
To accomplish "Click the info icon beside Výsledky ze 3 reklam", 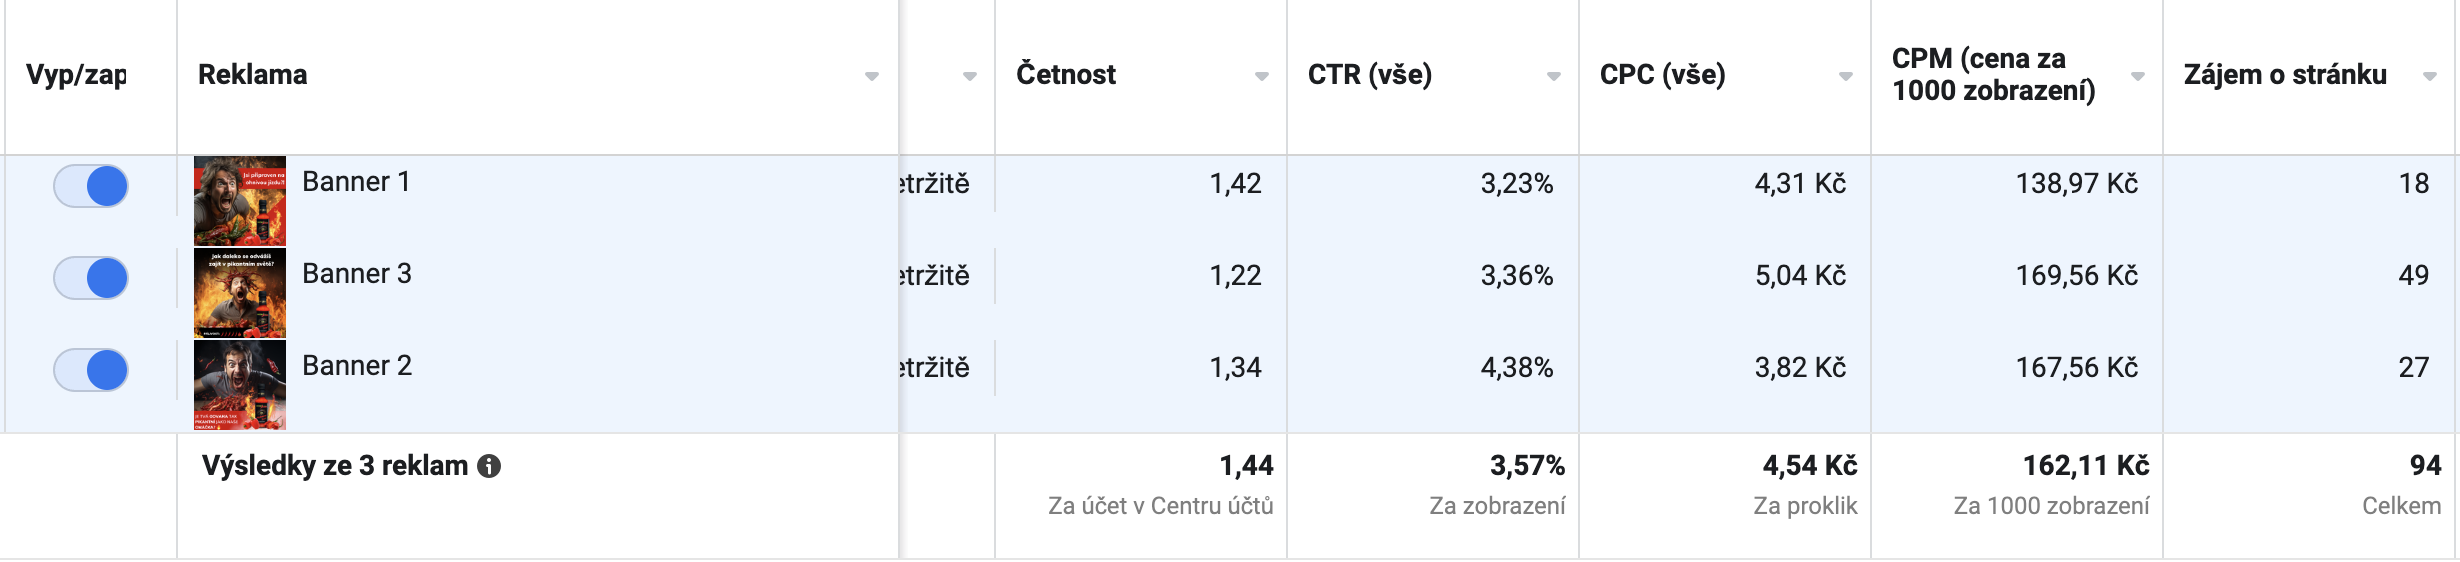I will click(x=489, y=466).
